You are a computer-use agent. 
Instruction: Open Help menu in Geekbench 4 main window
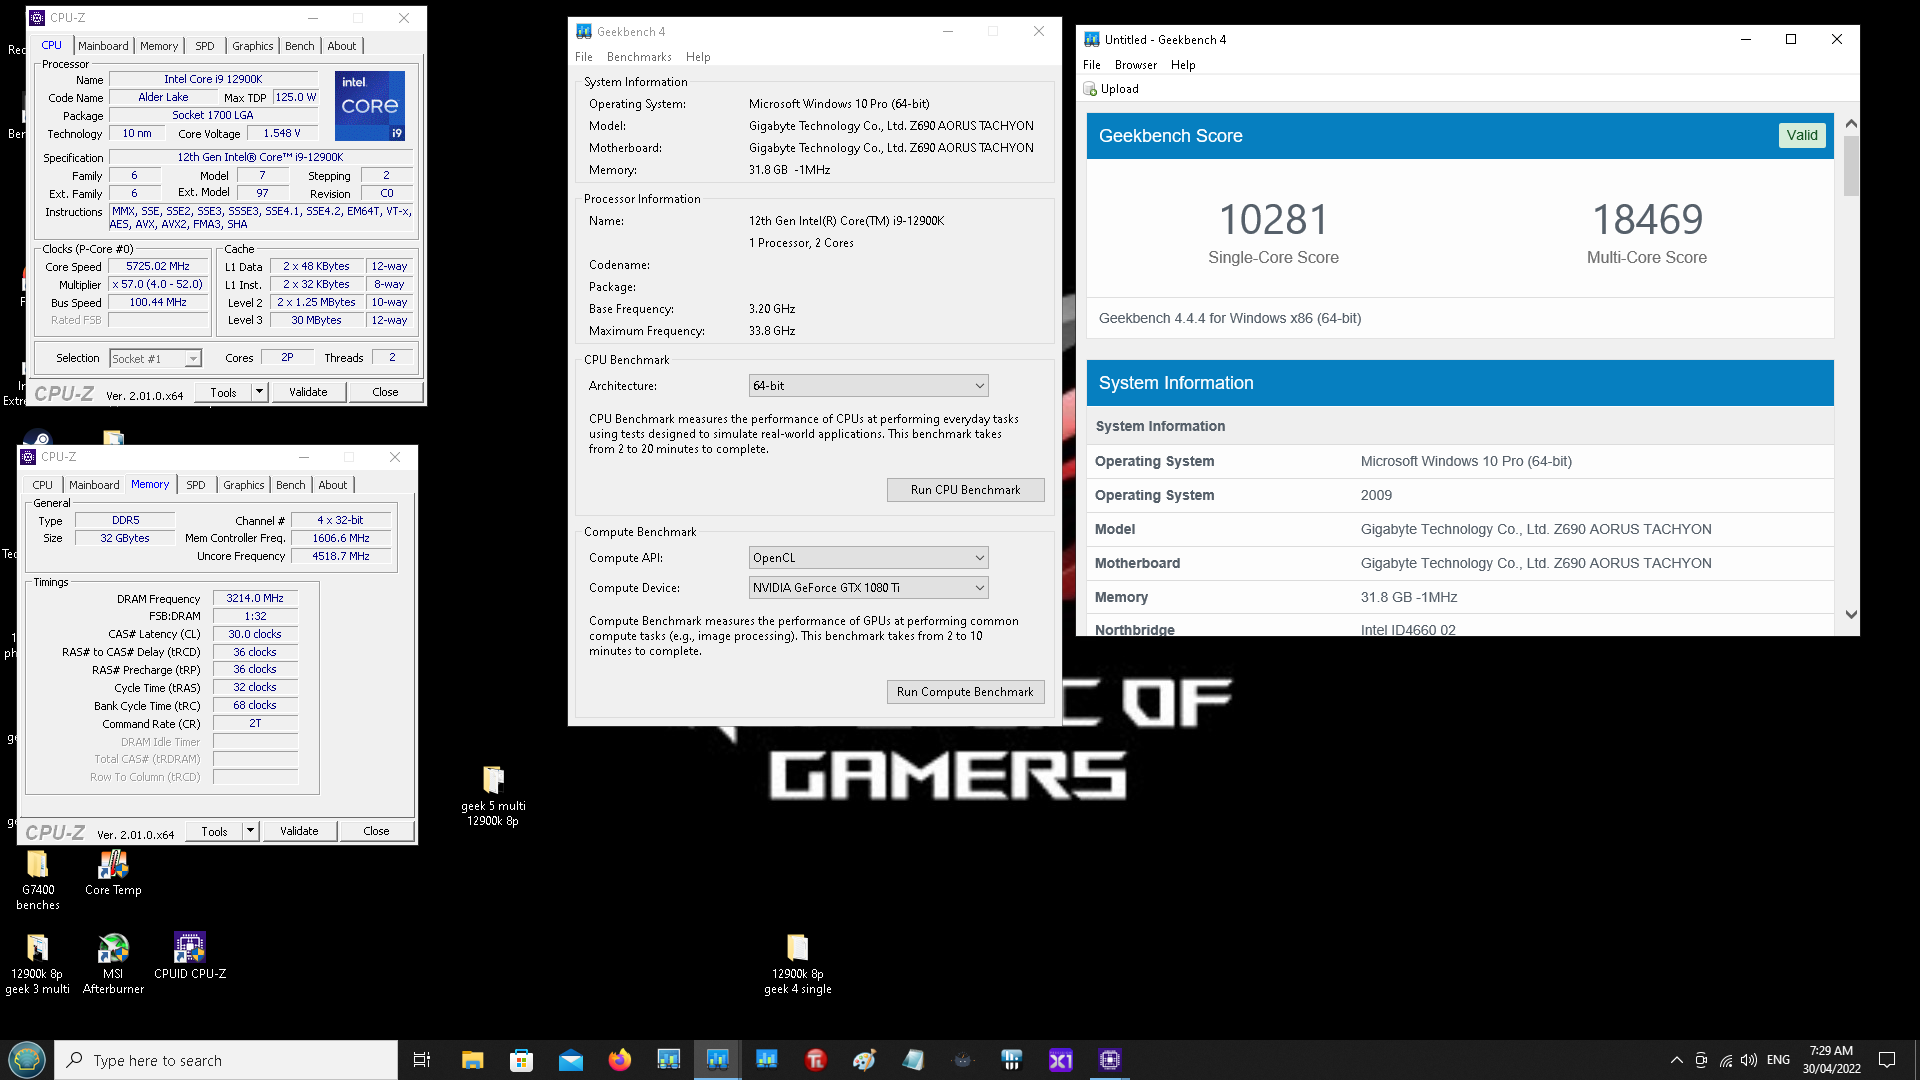coord(698,57)
